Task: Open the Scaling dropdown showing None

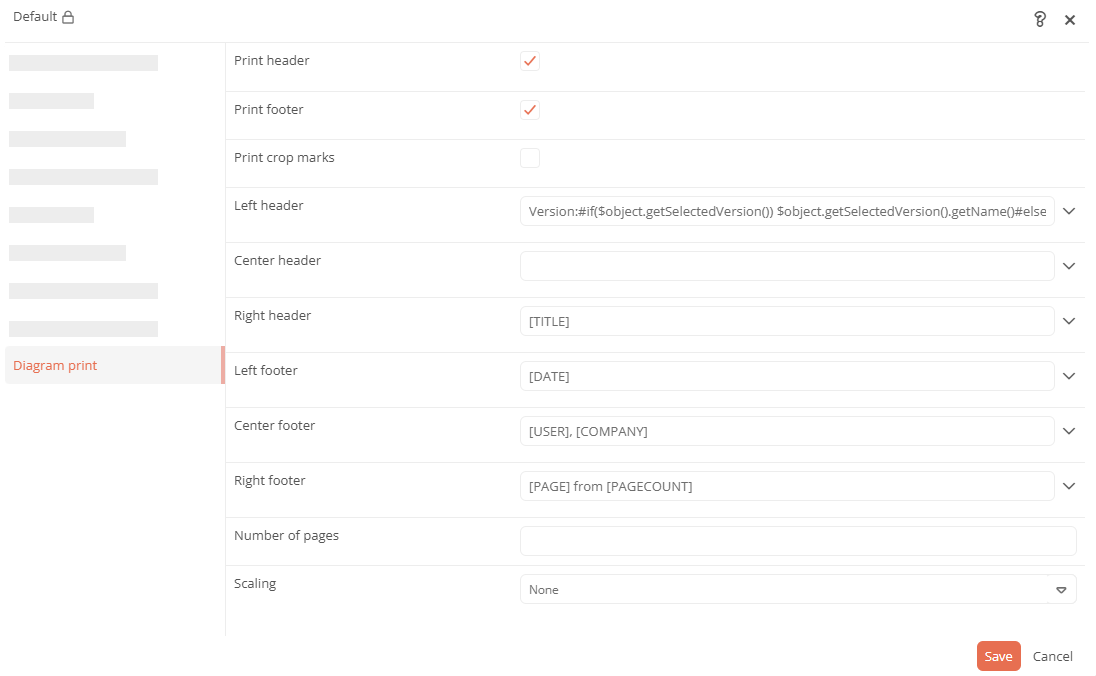Action: (x=798, y=589)
